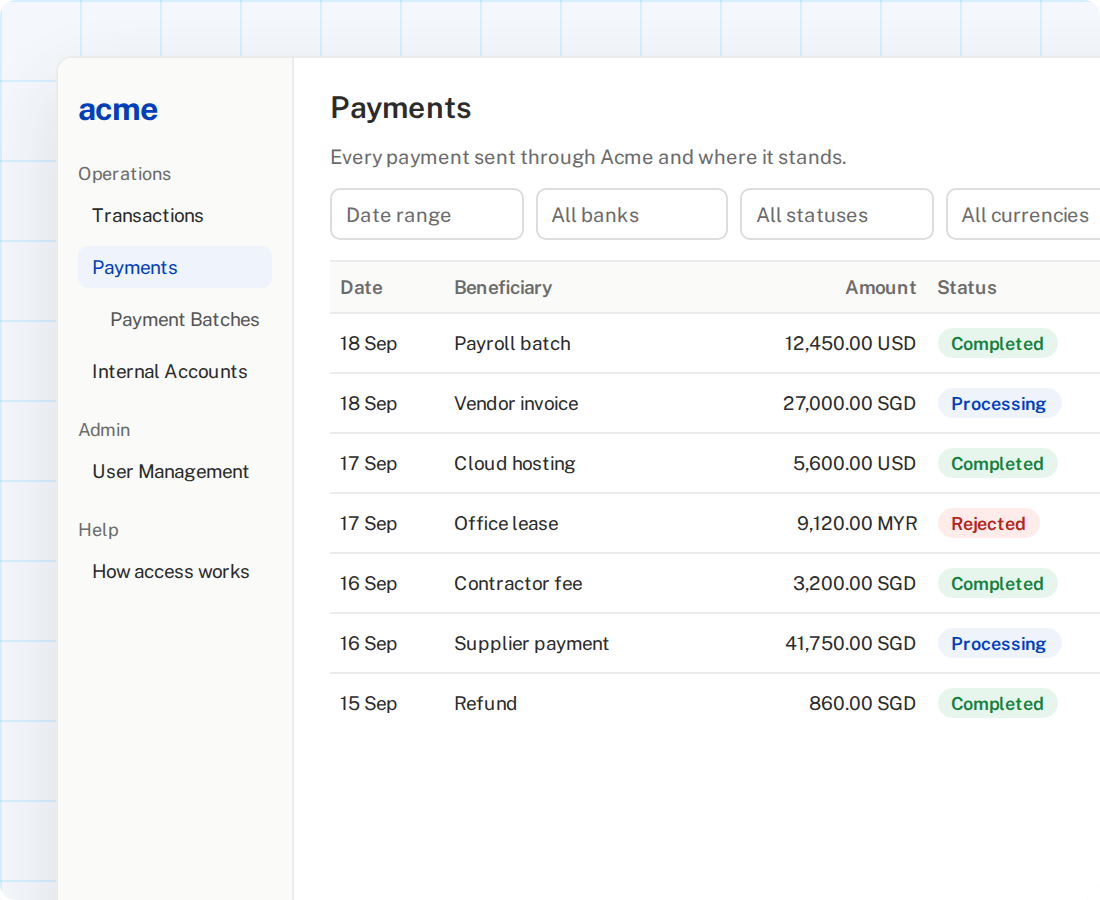Select the Payroll batch payment row
The height and width of the screenshot is (900, 1100).
pos(715,344)
